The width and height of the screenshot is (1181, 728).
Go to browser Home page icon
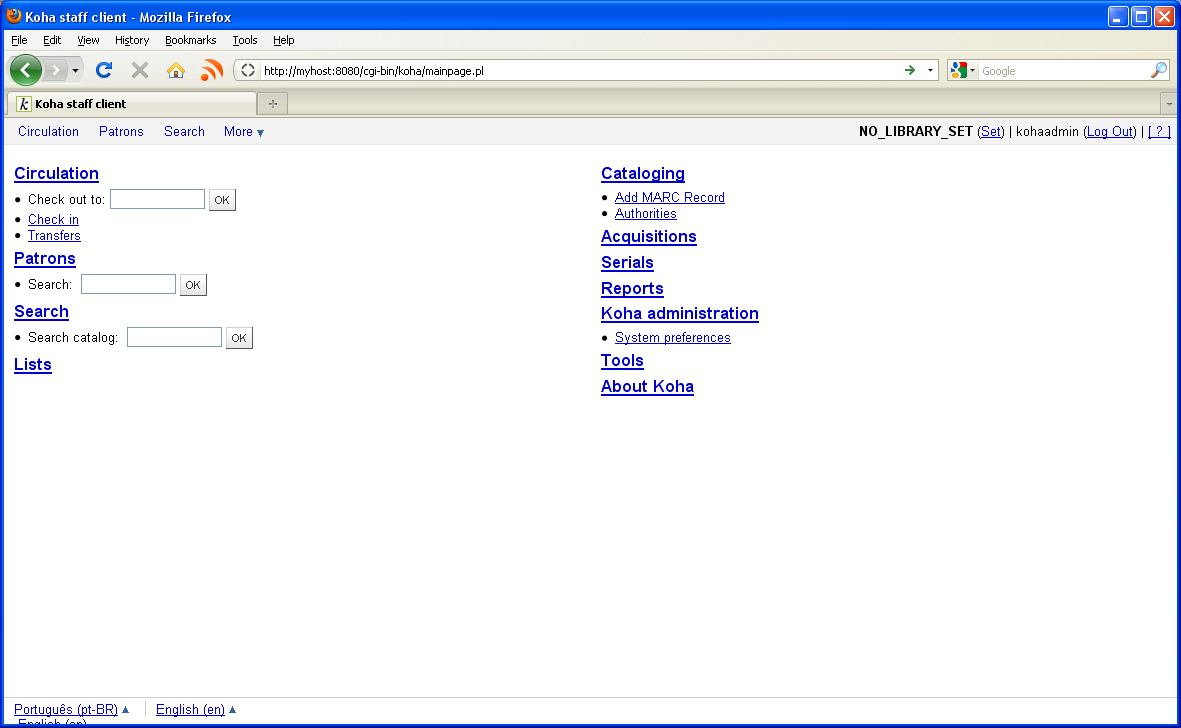point(176,70)
